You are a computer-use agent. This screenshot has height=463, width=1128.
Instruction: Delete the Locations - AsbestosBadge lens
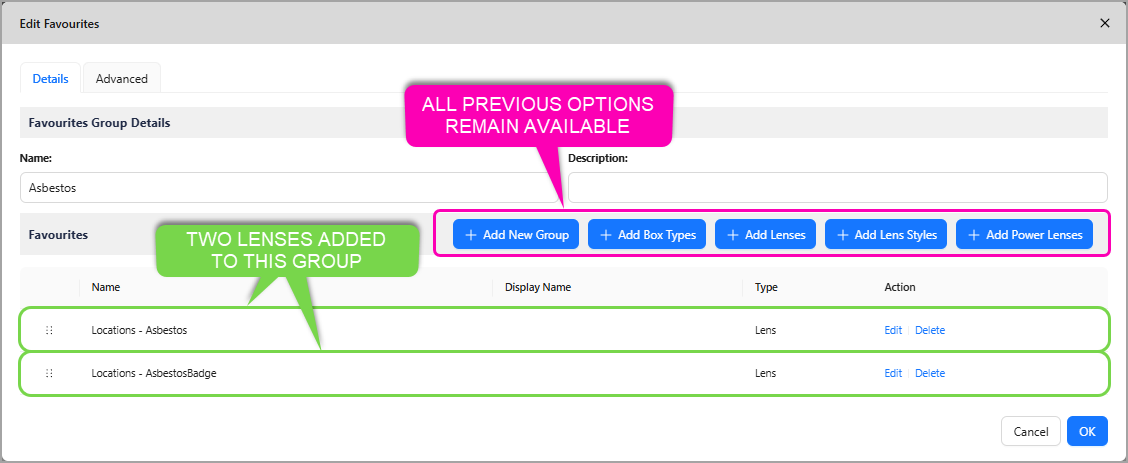929,373
